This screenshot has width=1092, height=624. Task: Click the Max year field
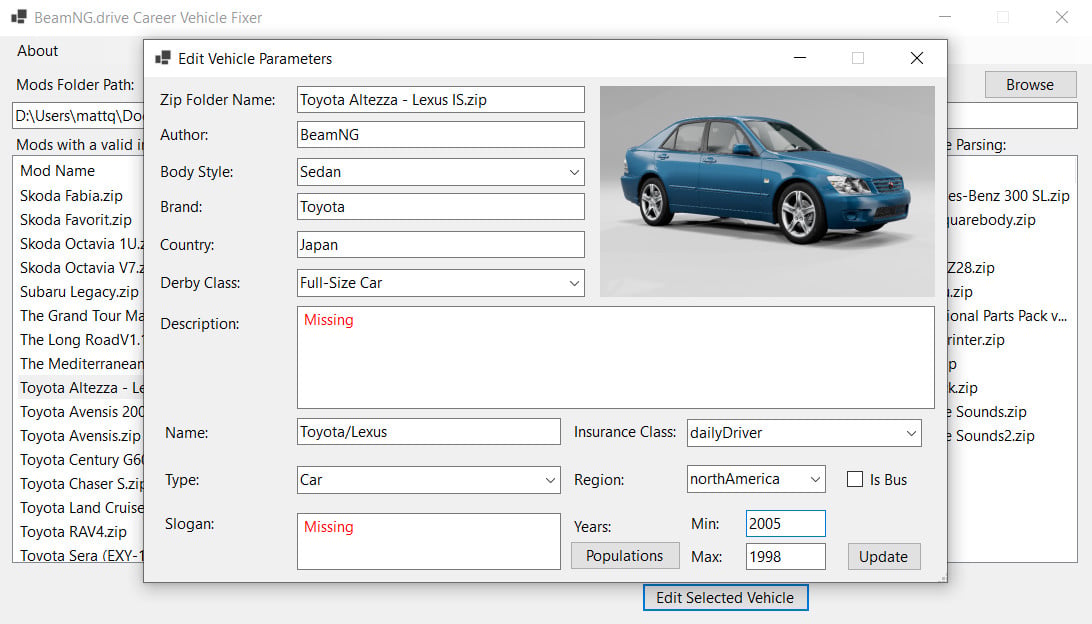coord(786,556)
